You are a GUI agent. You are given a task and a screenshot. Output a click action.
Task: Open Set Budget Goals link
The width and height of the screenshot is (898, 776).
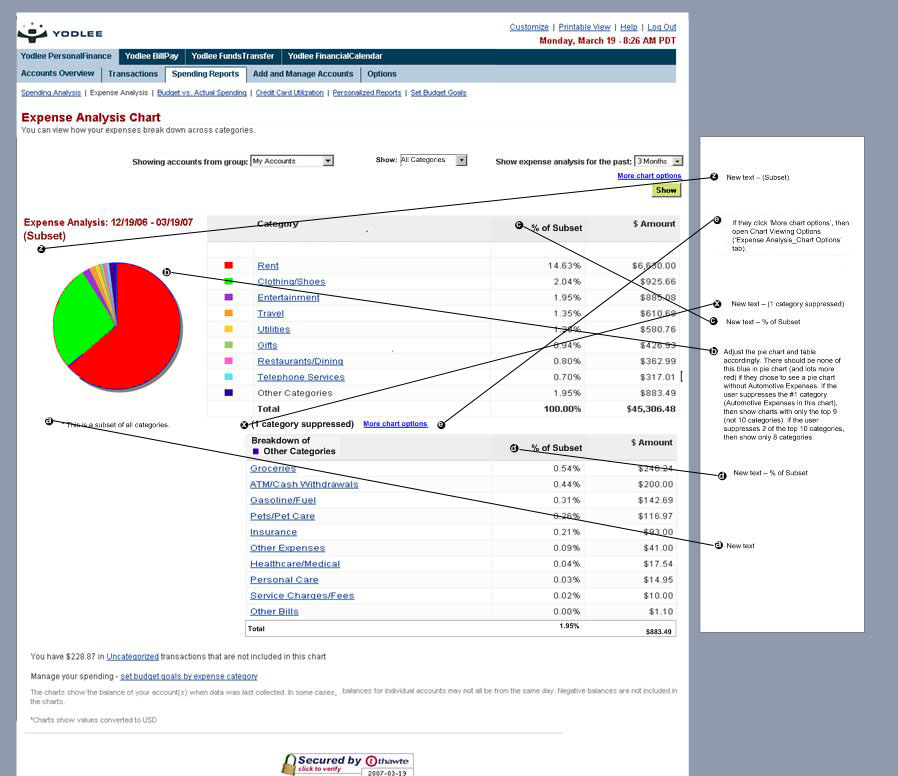[438, 93]
